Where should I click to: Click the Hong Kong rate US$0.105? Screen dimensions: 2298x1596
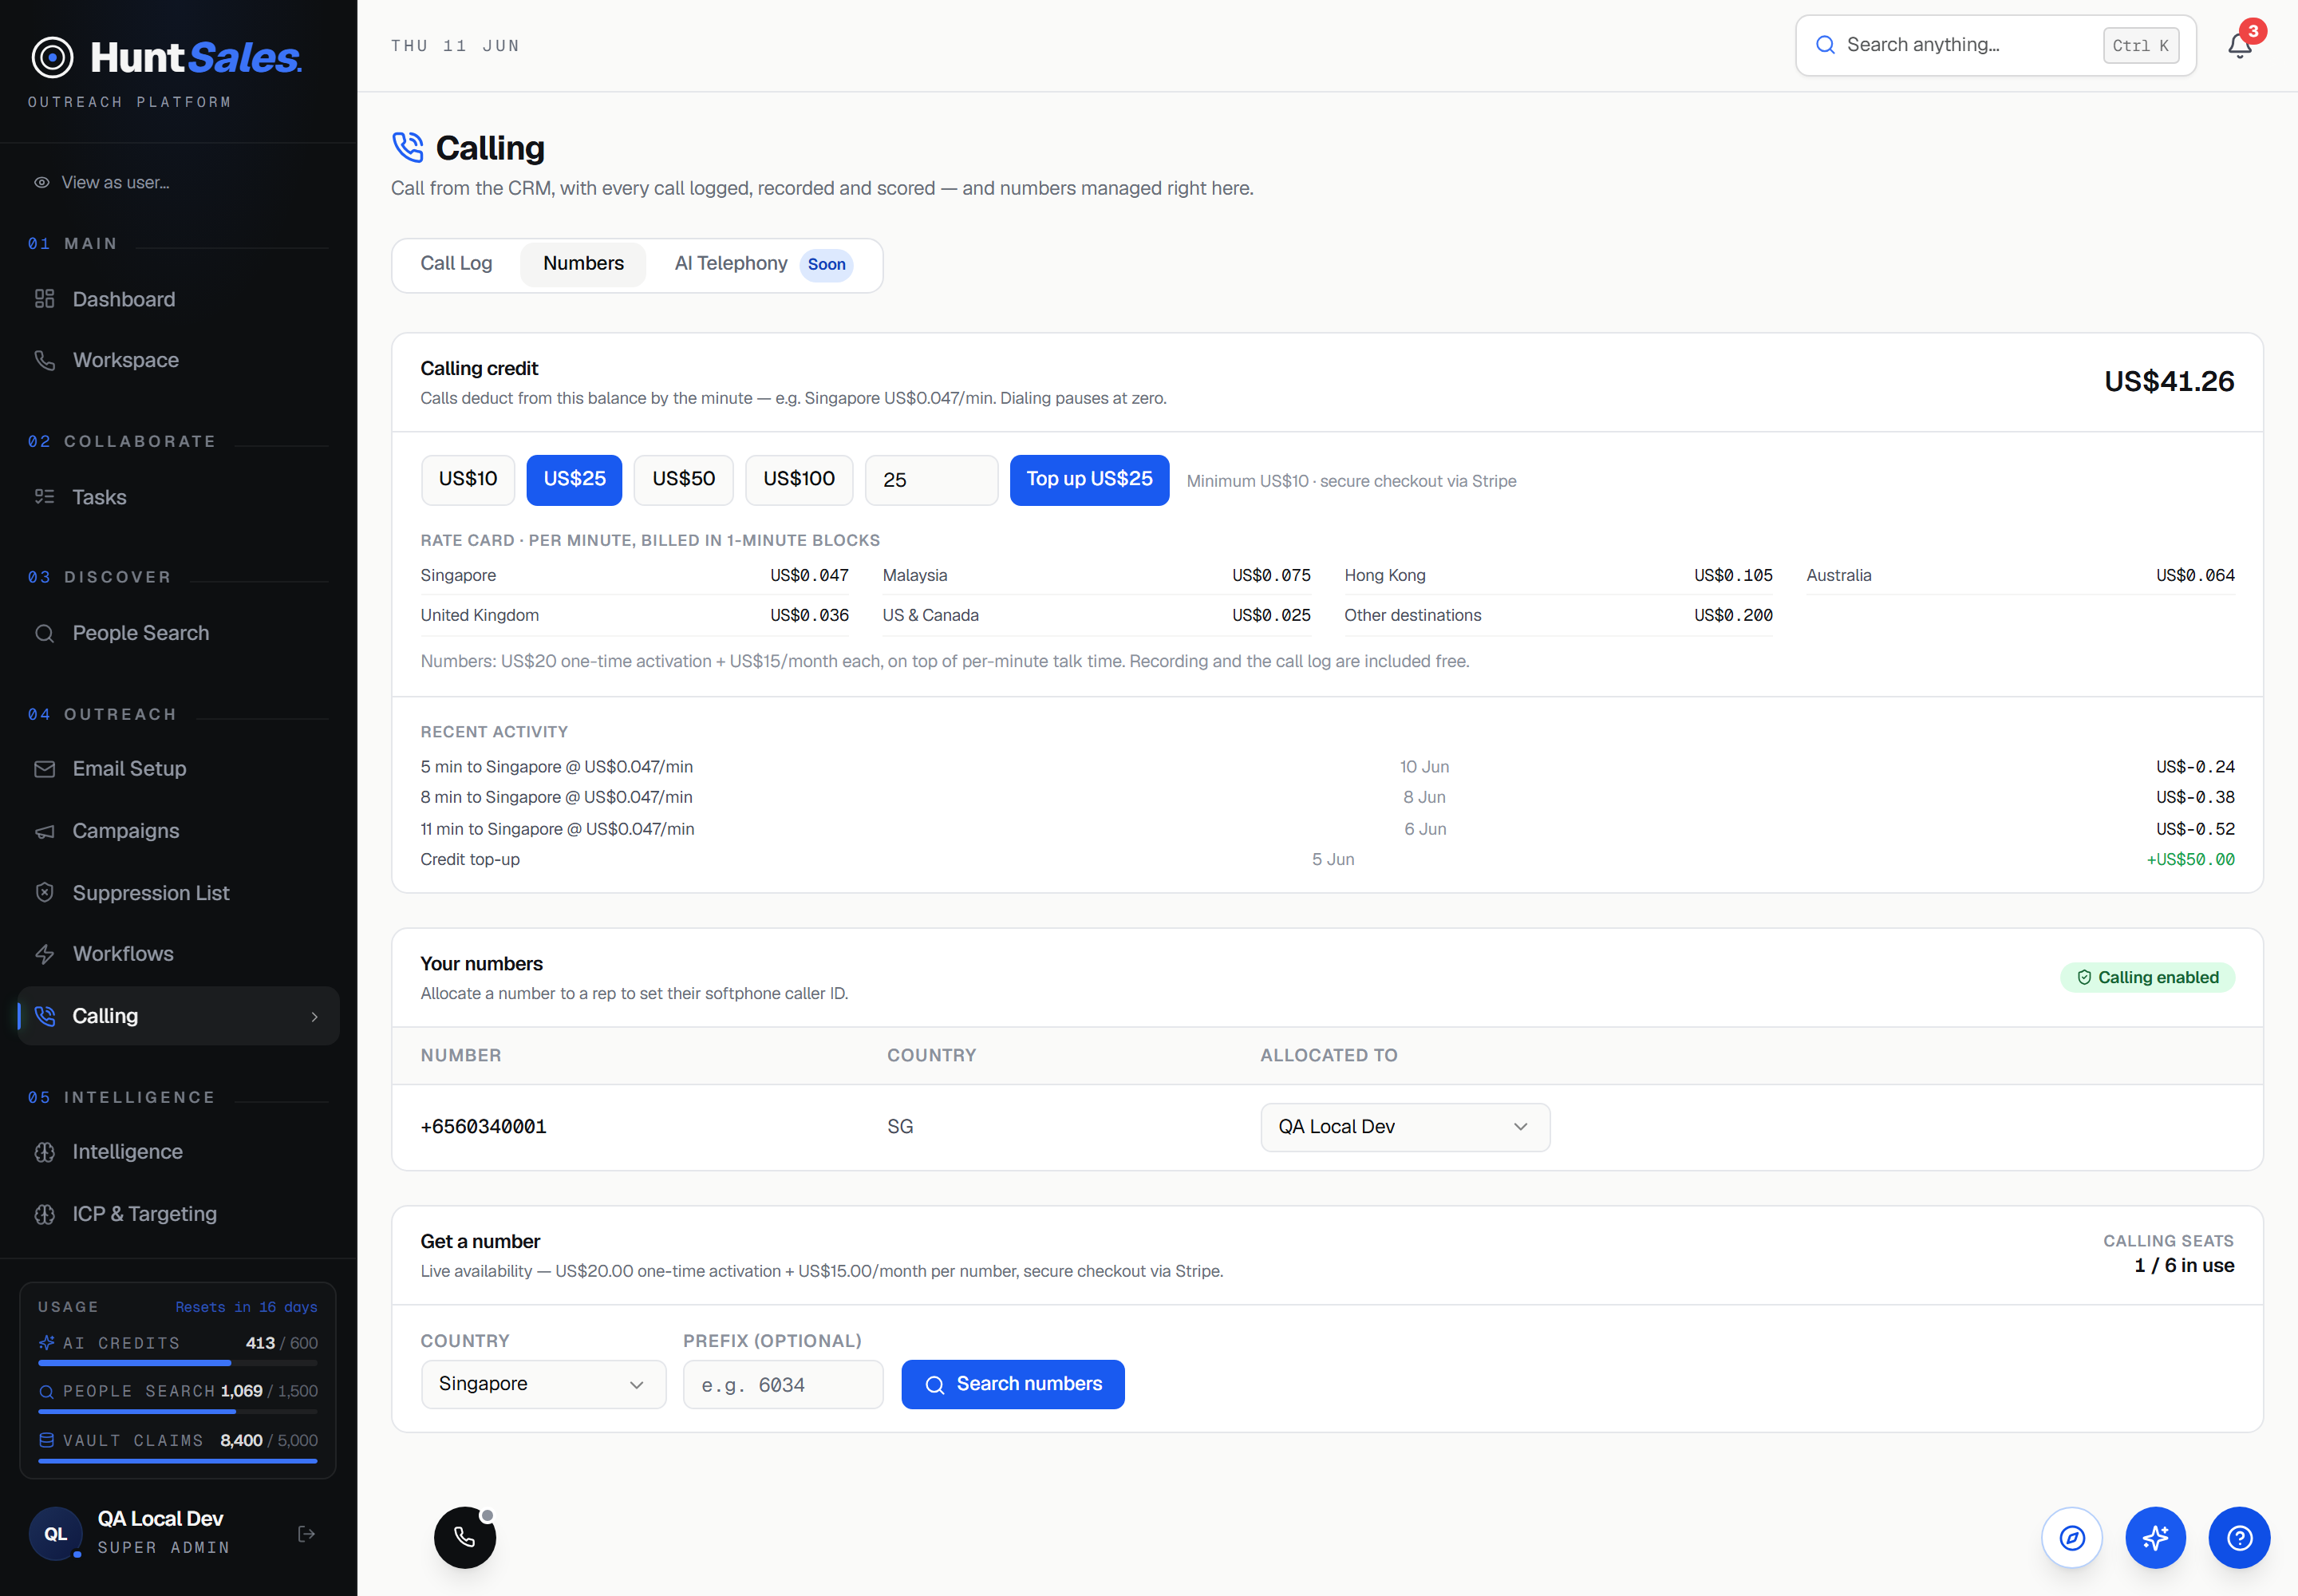(1732, 575)
